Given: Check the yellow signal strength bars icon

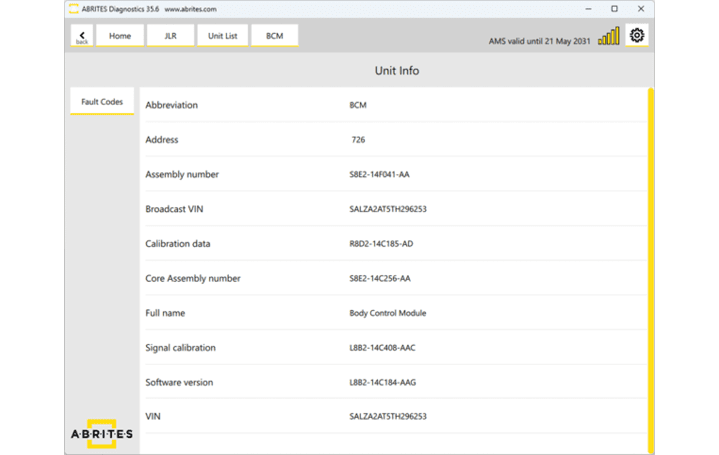Looking at the screenshot, I should coord(608,36).
